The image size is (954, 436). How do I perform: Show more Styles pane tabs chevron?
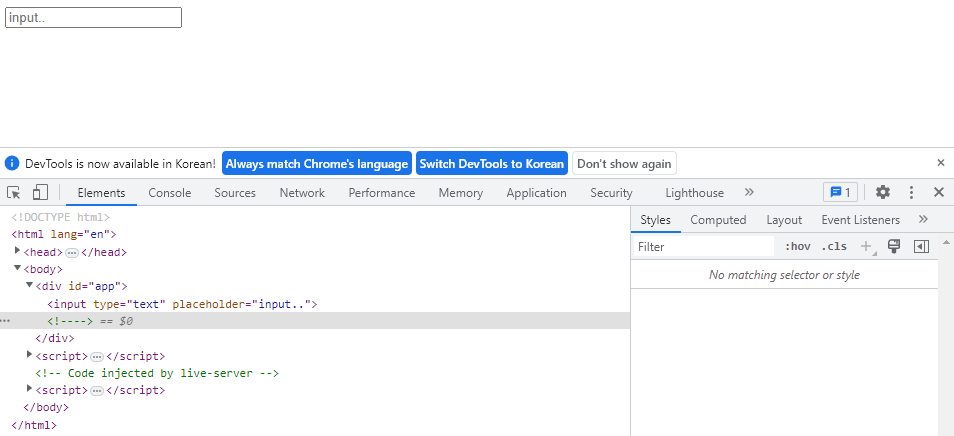923,220
